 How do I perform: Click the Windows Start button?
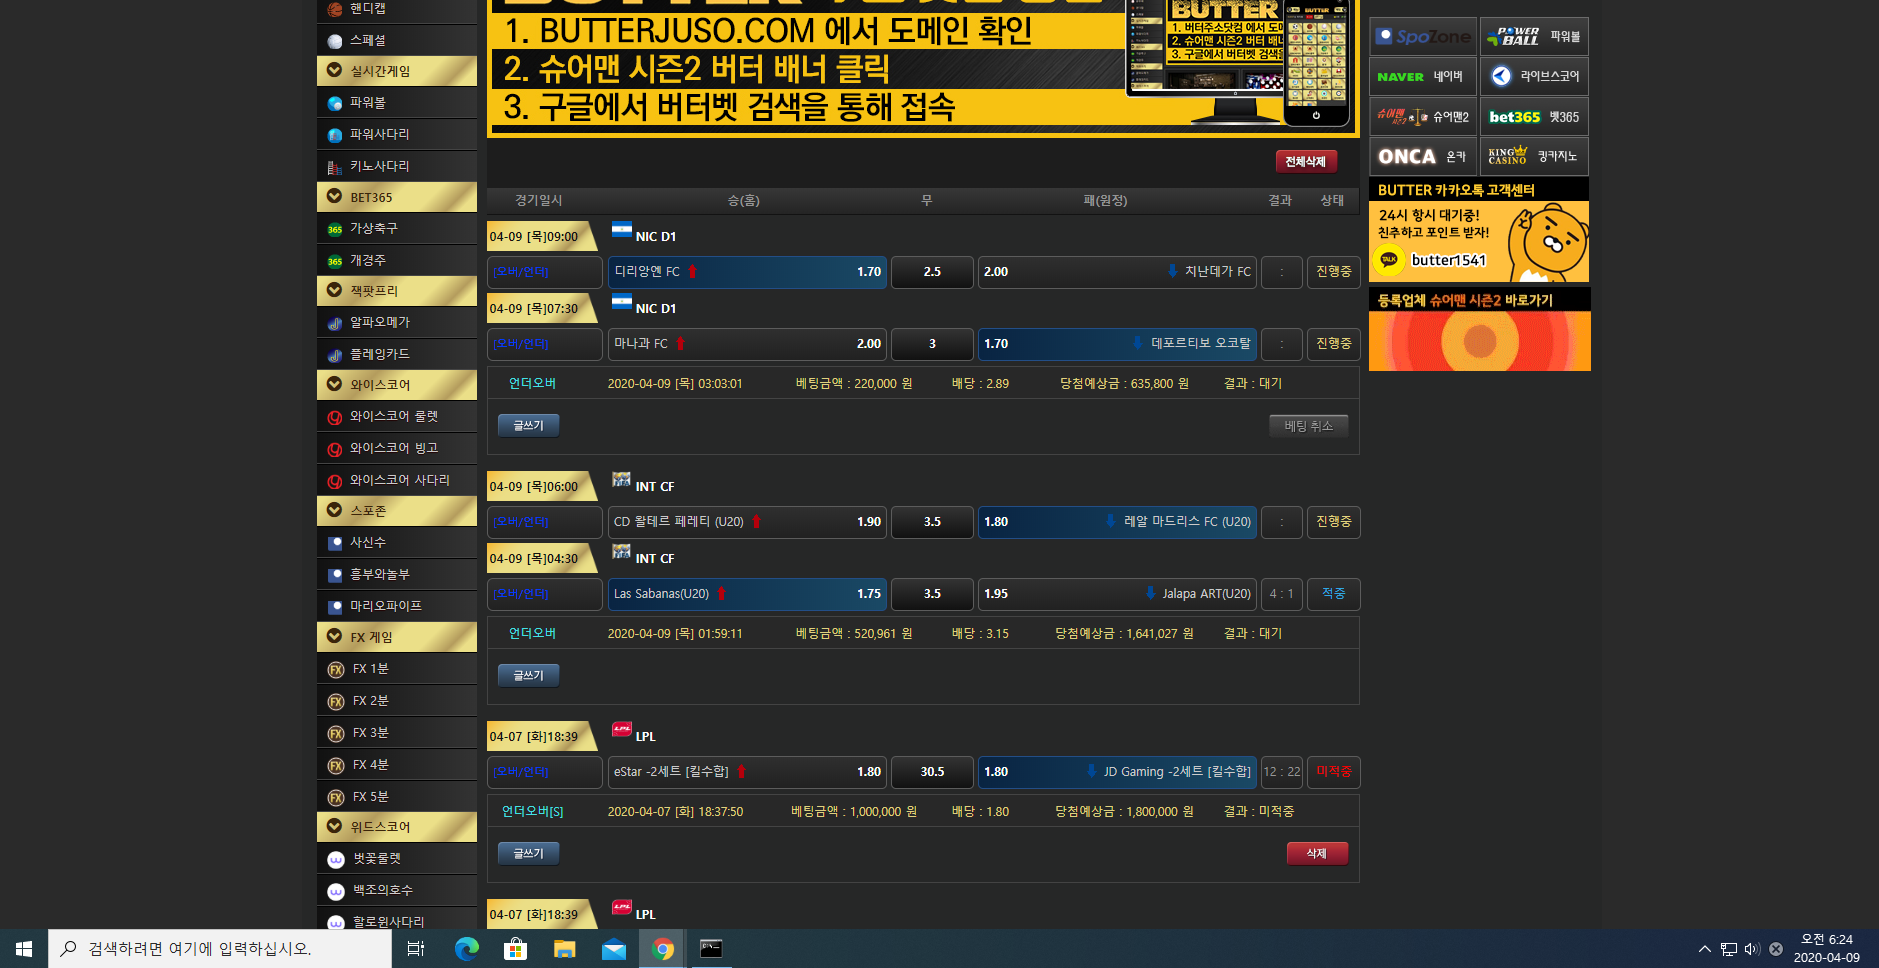(24, 949)
